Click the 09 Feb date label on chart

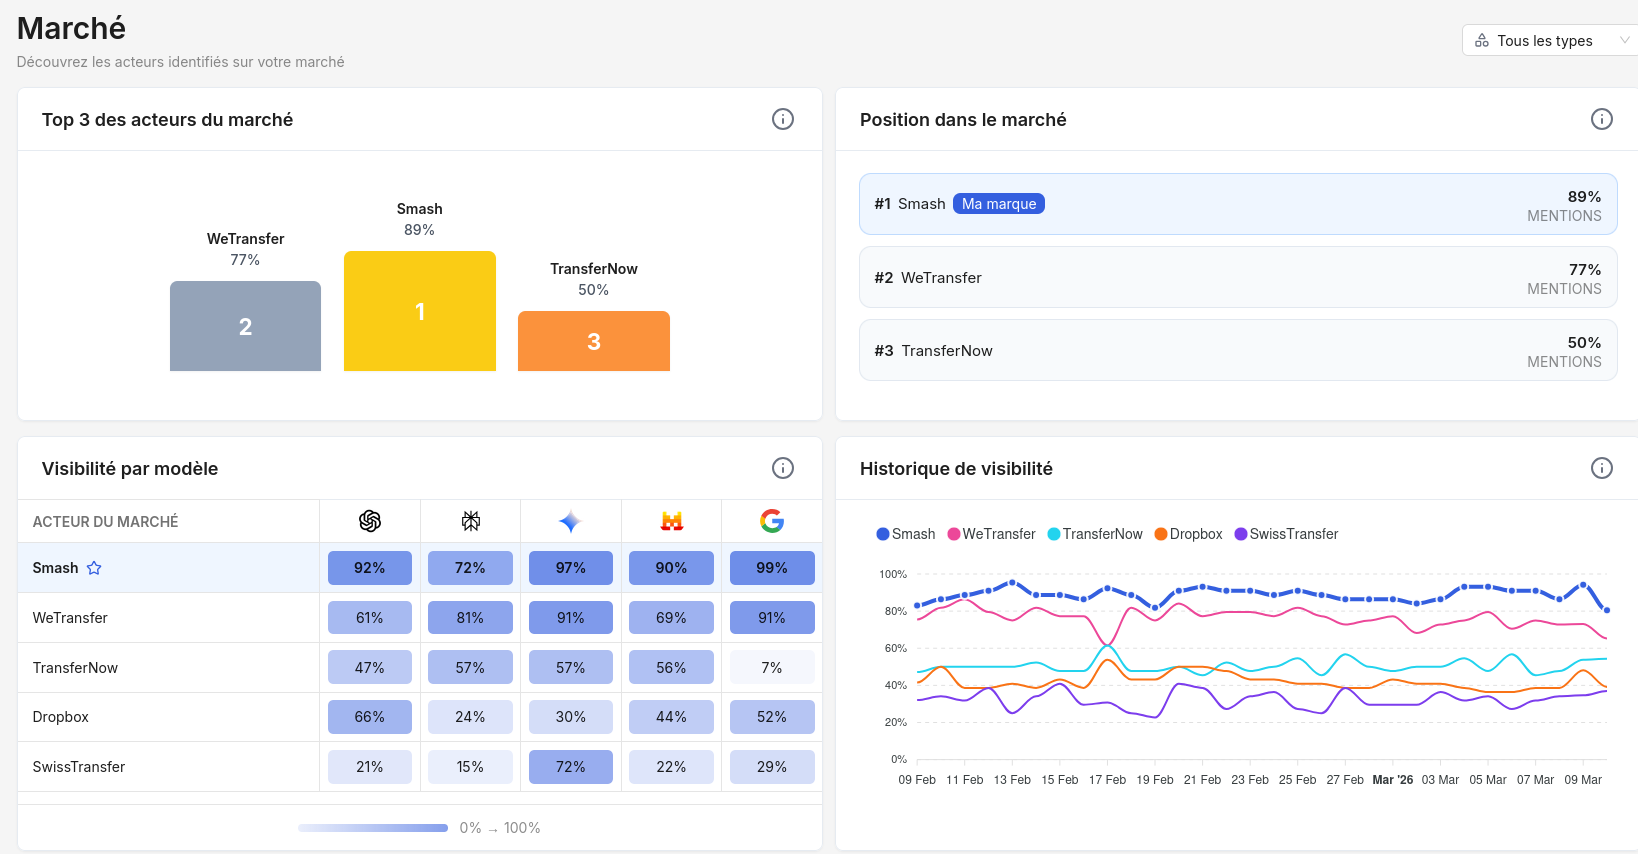point(917,780)
